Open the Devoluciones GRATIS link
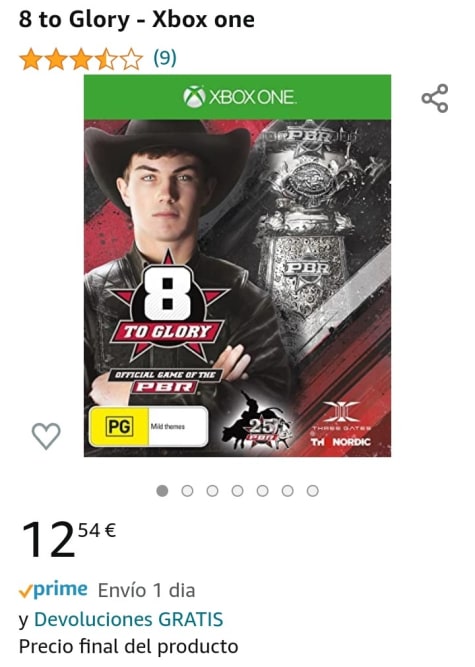The width and height of the screenshot is (475, 667). 128,619
